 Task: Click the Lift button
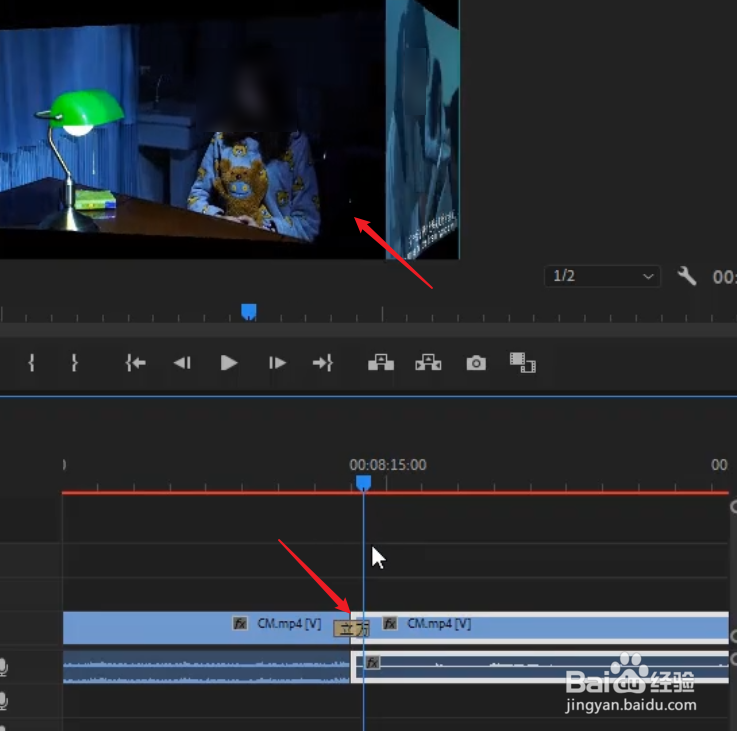pos(381,362)
